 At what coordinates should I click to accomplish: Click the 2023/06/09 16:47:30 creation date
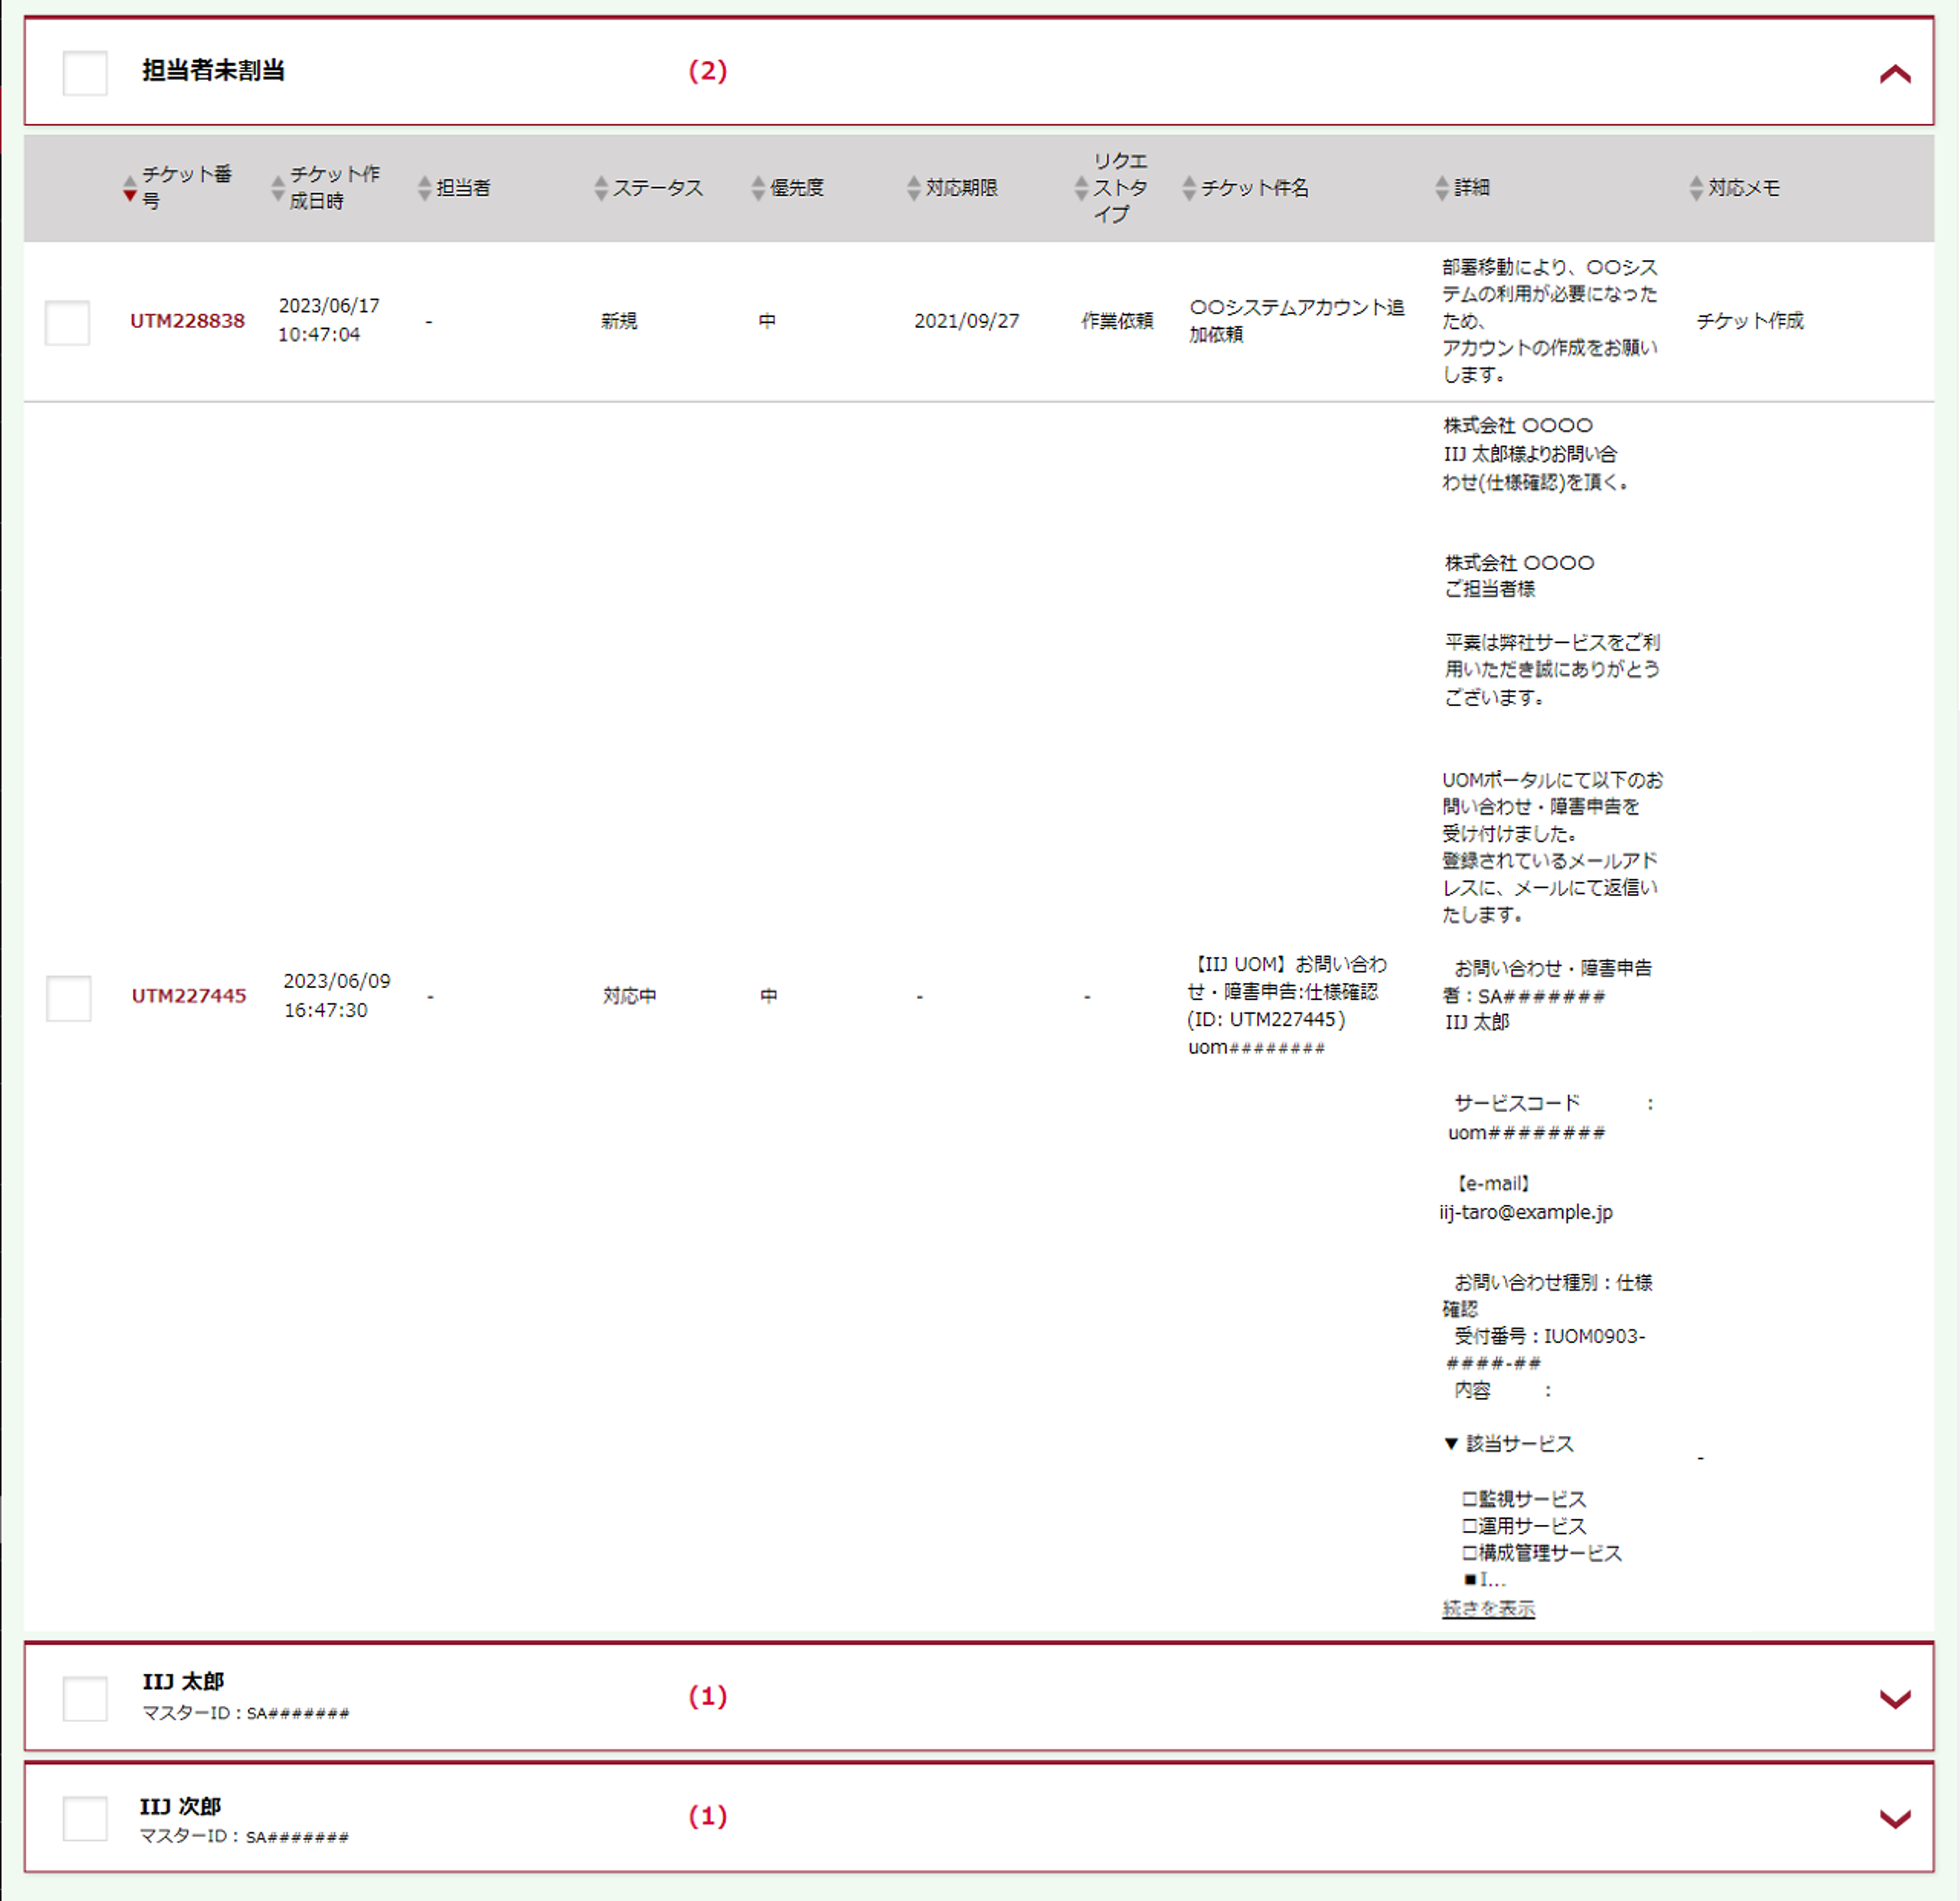337,996
